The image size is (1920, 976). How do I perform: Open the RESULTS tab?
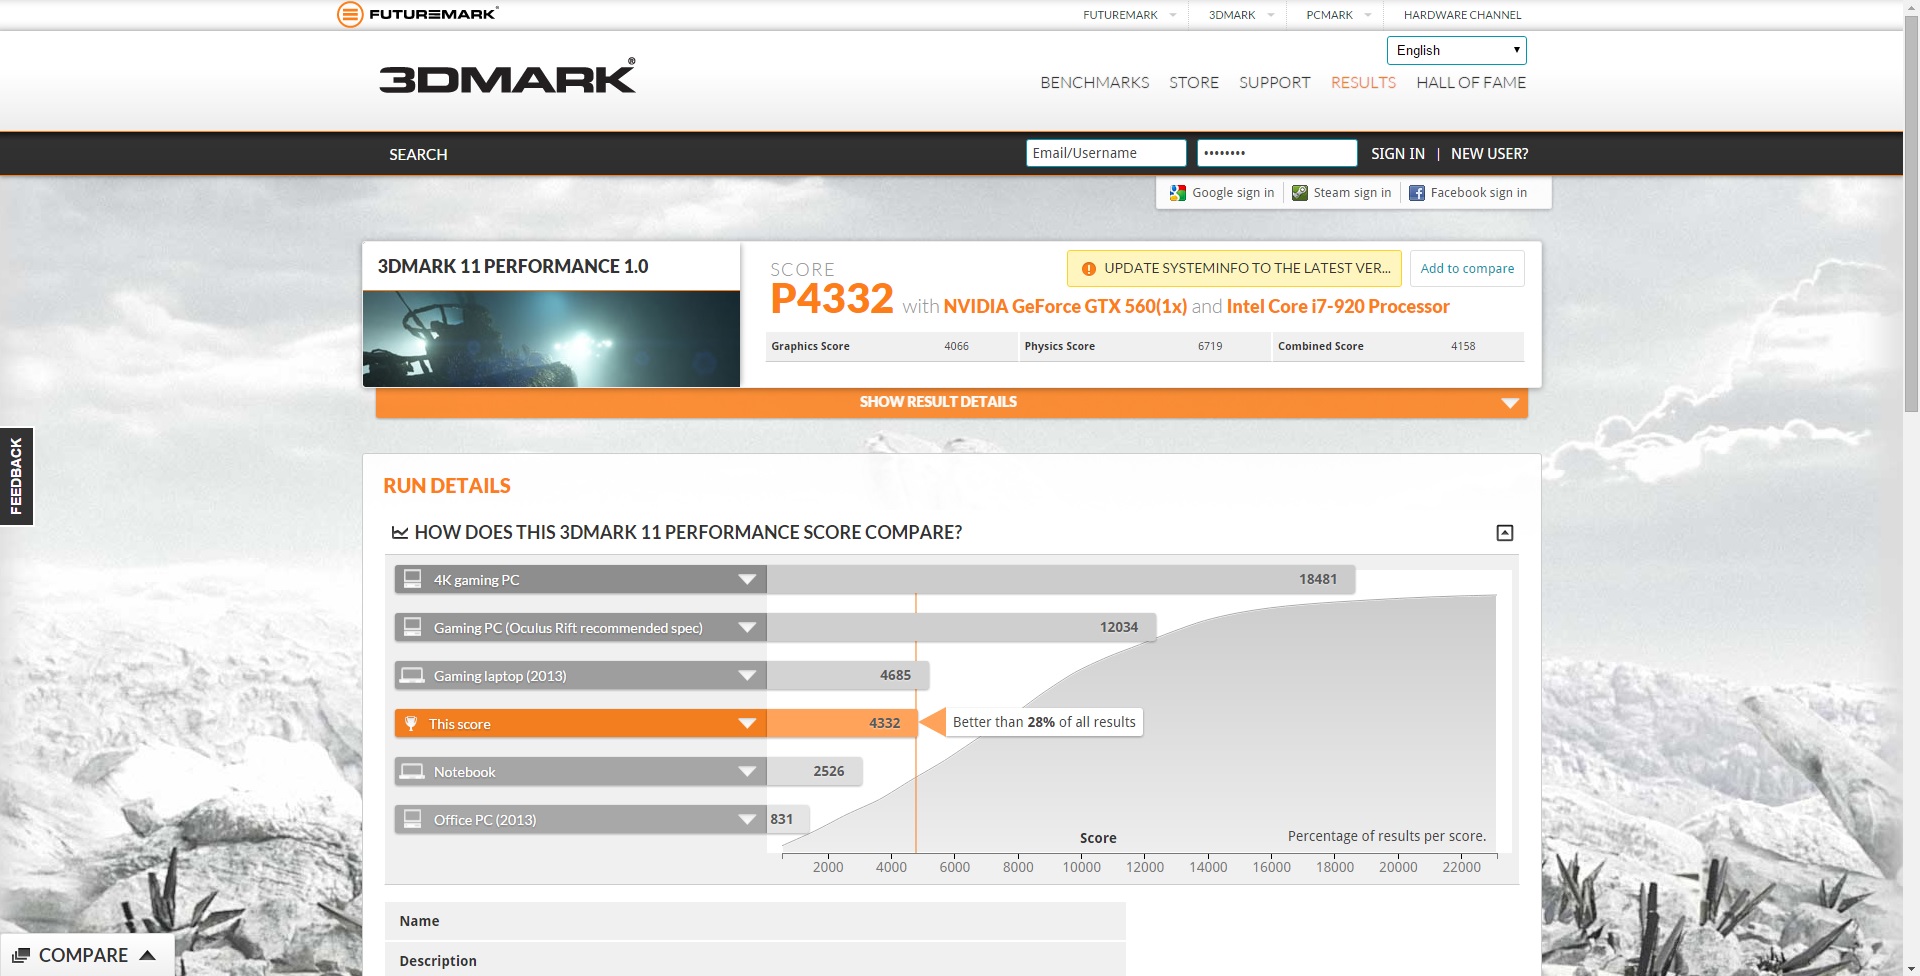pos(1363,83)
